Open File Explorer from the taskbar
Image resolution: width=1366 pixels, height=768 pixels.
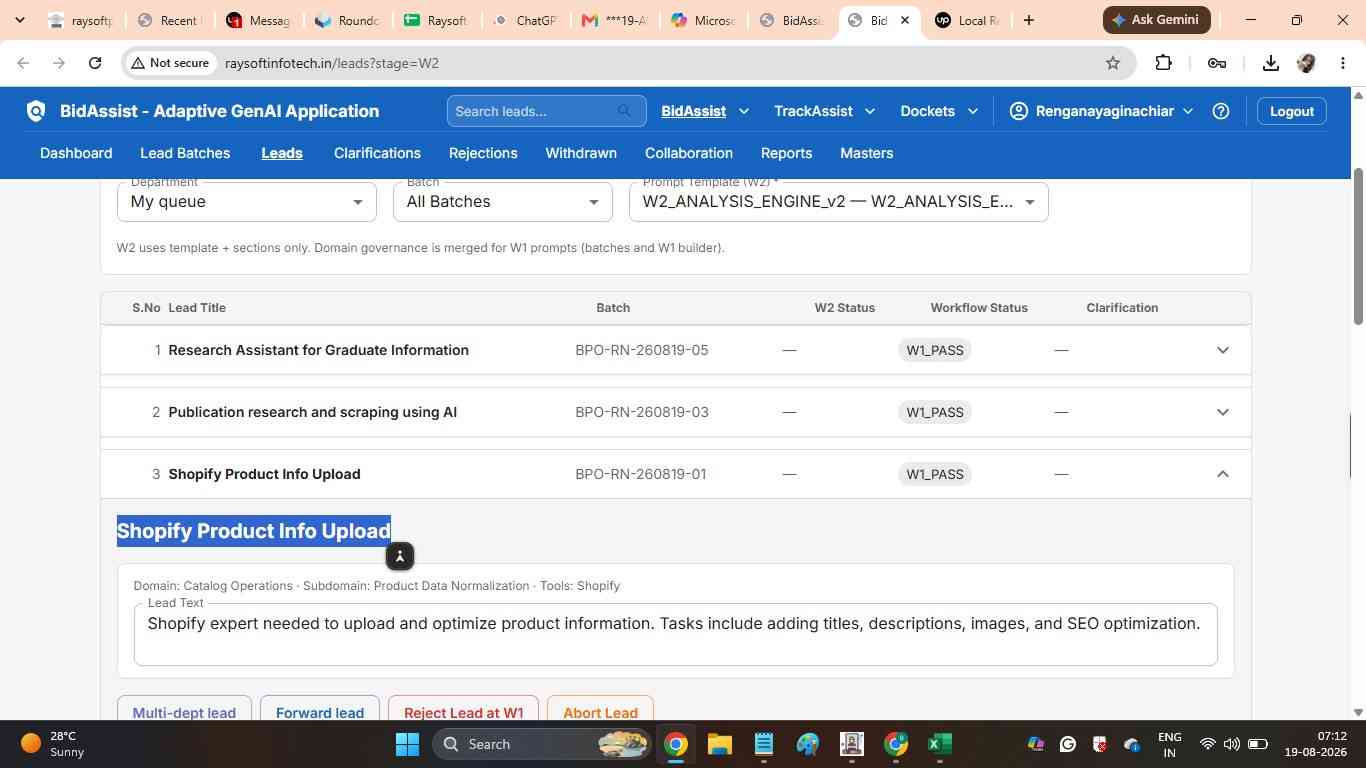click(x=720, y=744)
